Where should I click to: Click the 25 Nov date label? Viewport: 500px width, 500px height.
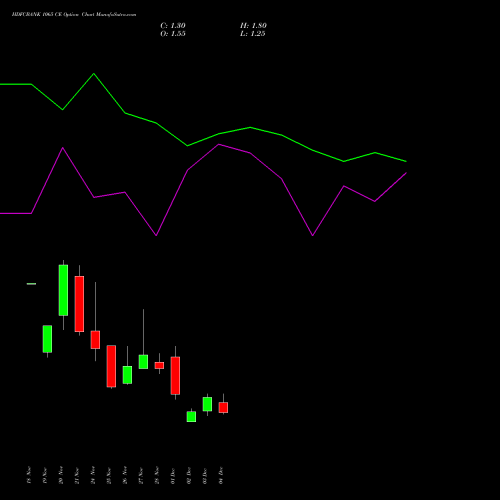click(109, 475)
